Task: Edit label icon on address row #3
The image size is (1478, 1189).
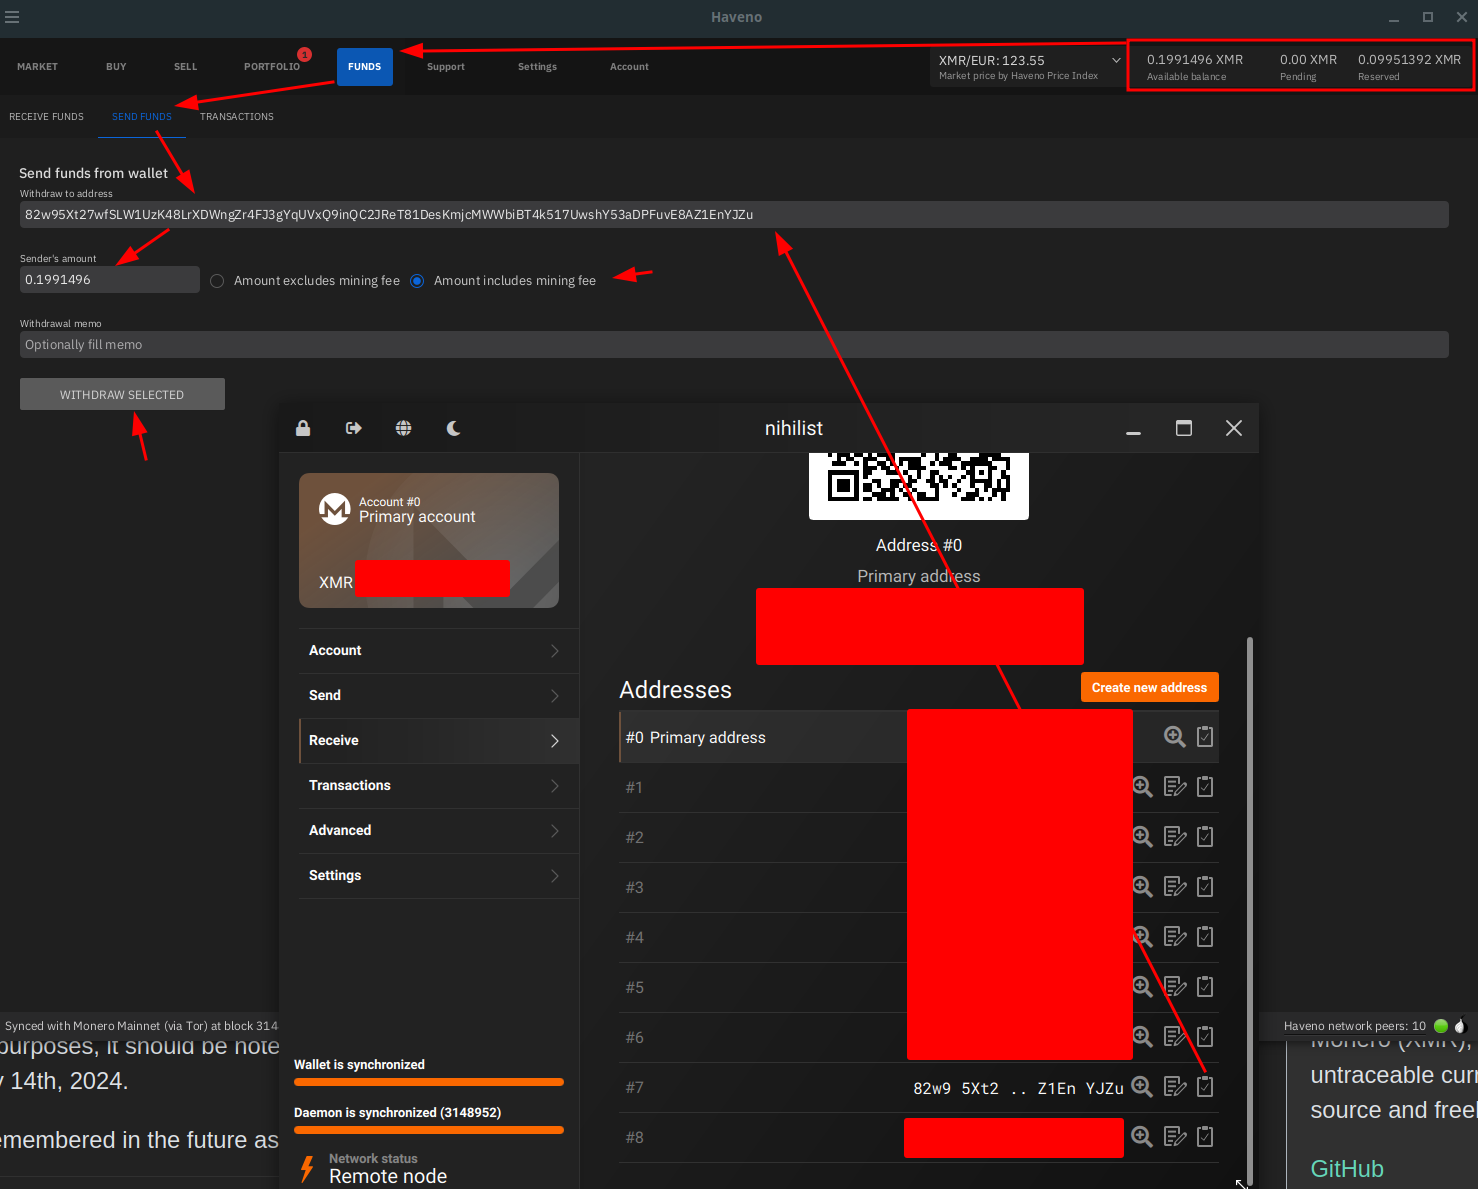Action: (1175, 887)
